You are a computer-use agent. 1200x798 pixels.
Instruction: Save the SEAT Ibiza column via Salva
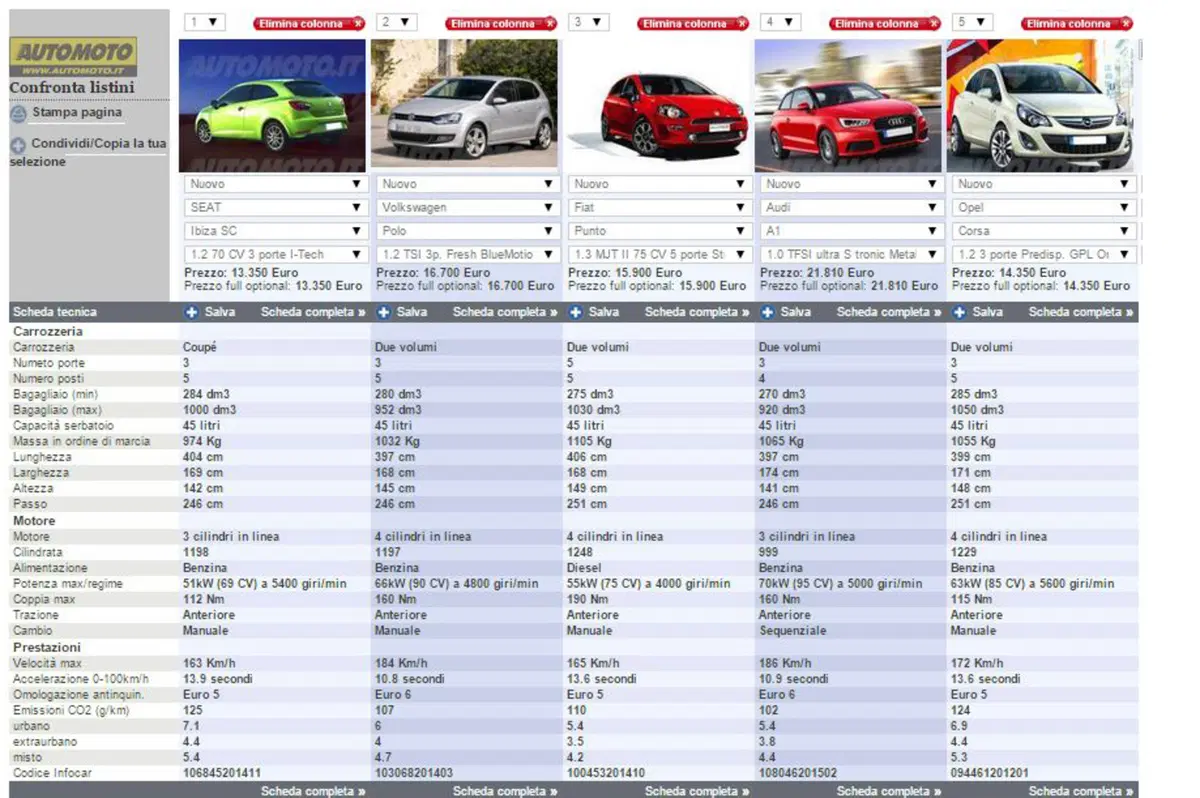220,312
